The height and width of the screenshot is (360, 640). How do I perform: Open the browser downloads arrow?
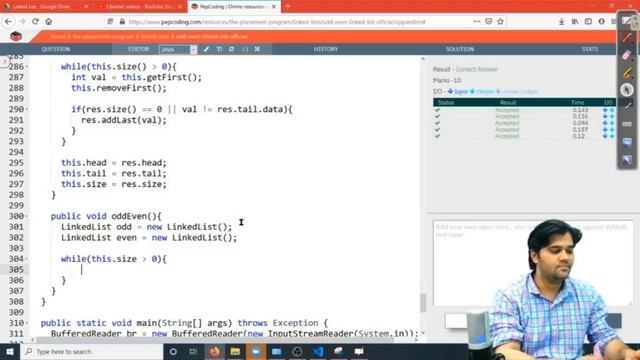[562, 22]
